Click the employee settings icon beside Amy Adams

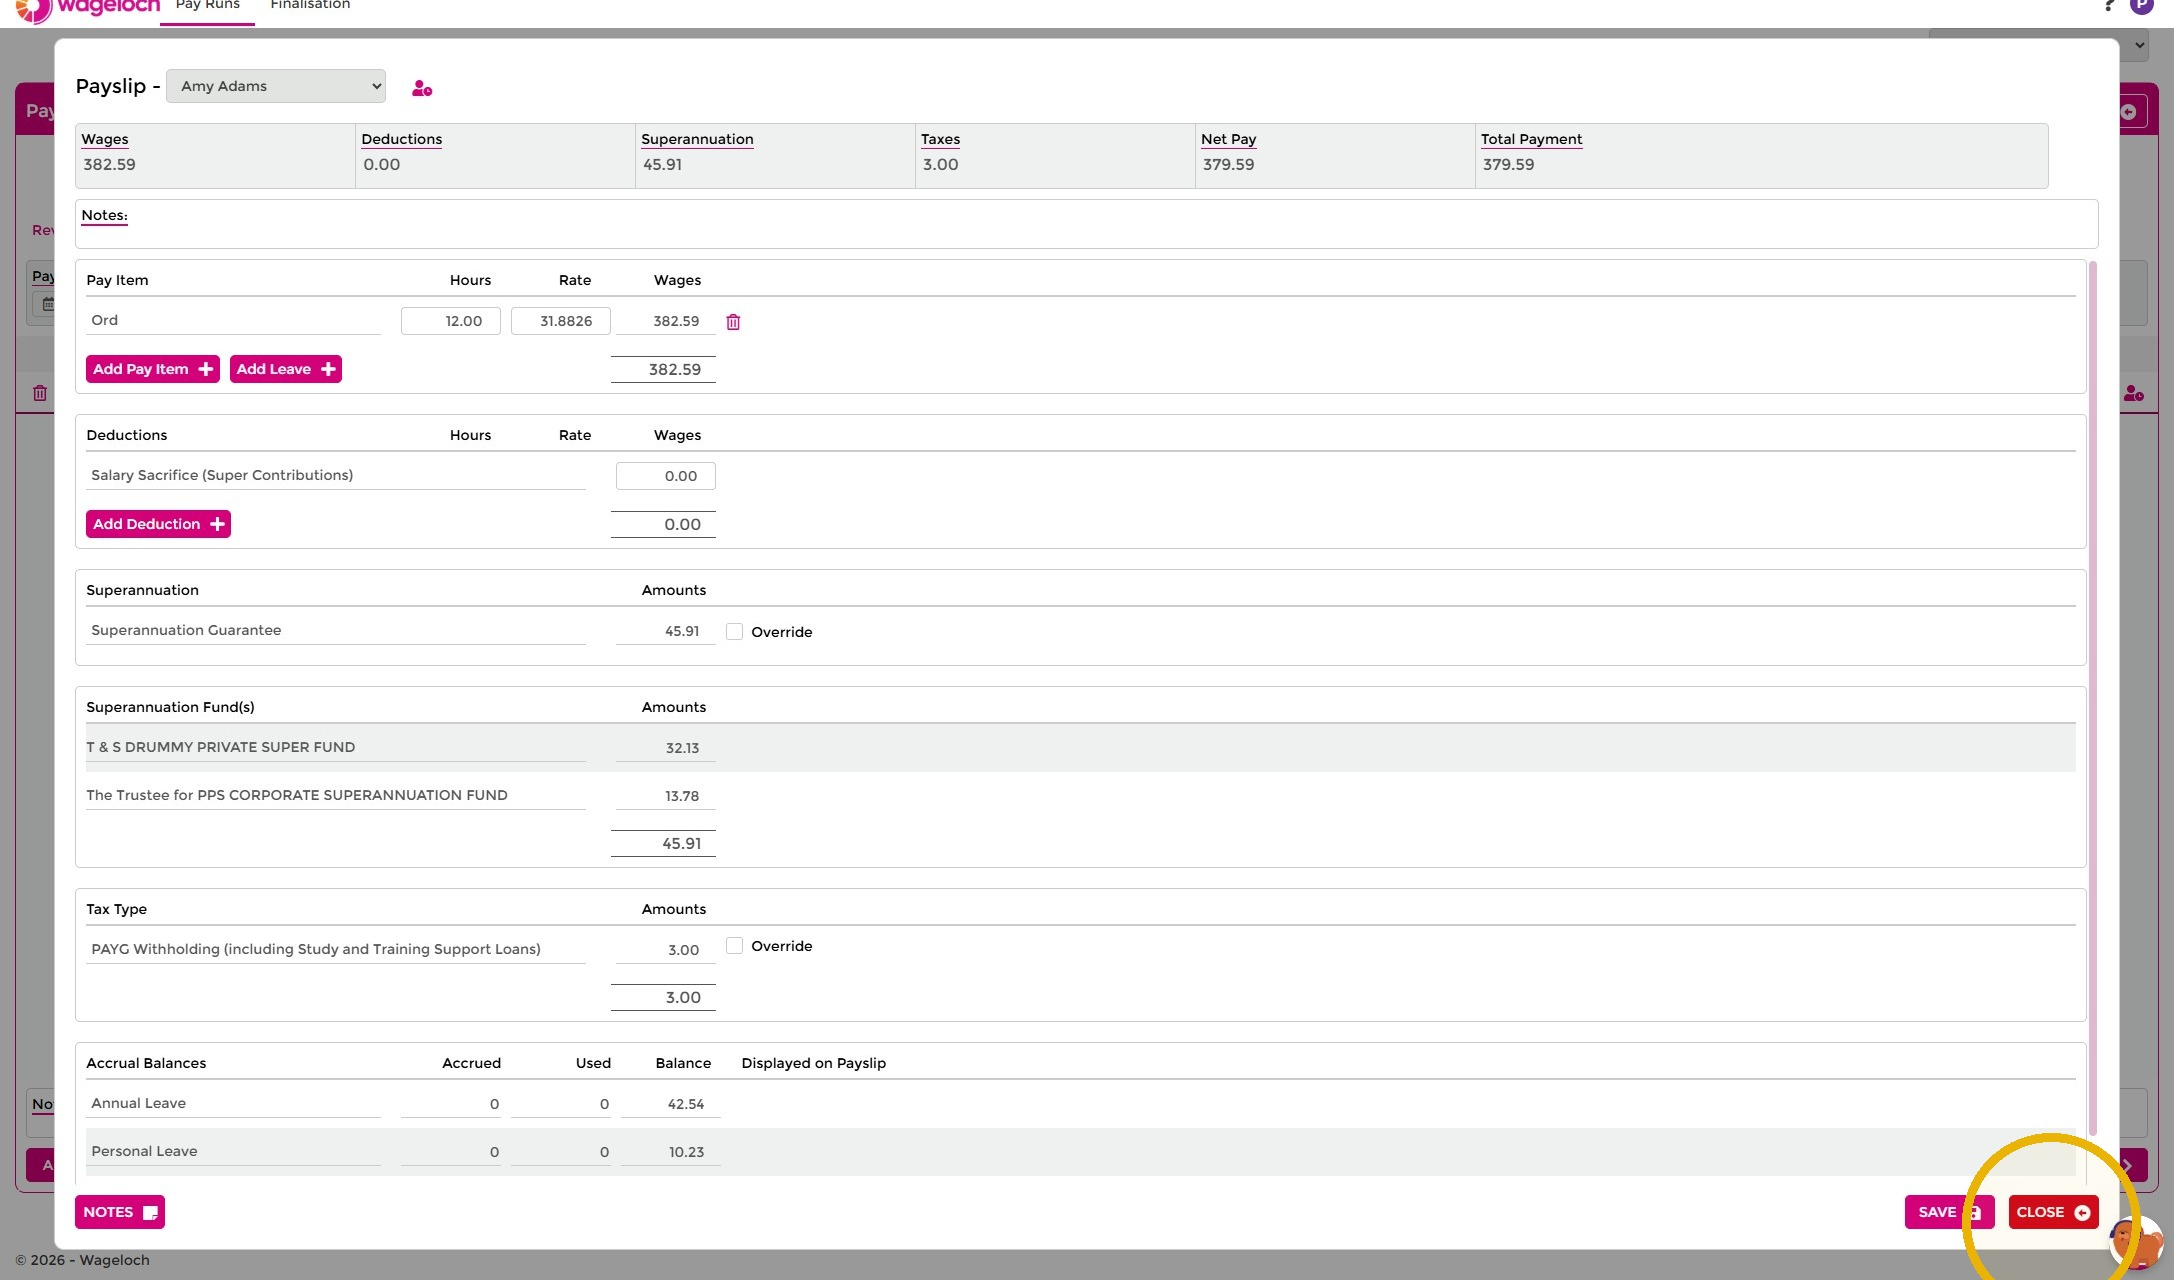click(x=422, y=88)
